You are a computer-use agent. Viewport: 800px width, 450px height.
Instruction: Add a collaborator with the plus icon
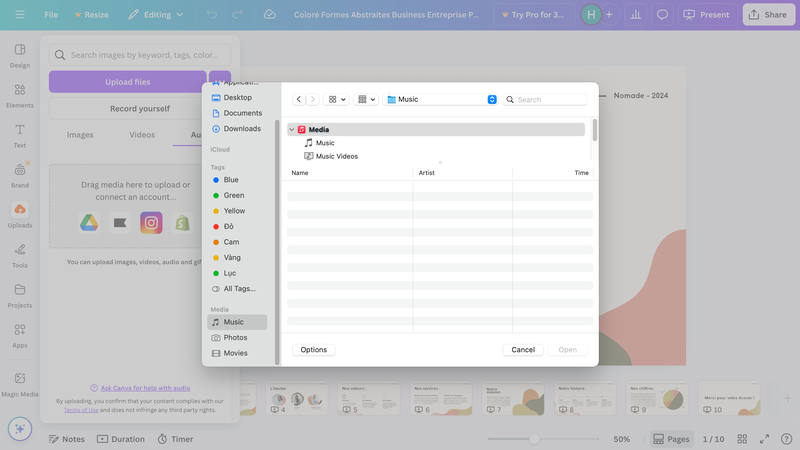tap(609, 14)
